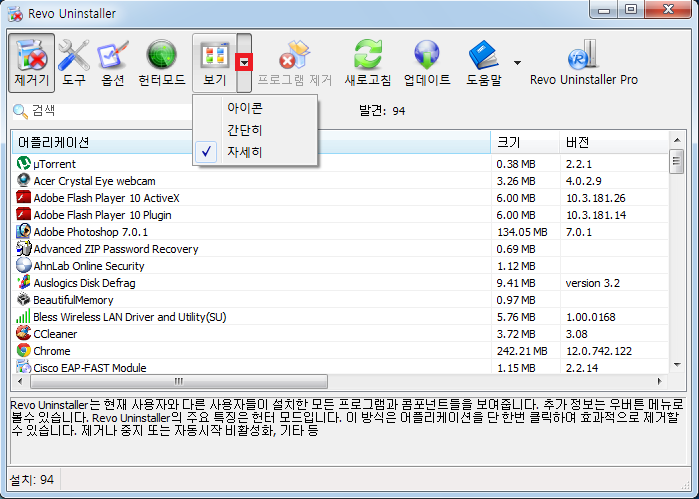The image size is (699, 499).
Task: Sort by 버전 (Version) column header
Action: coord(614,142)
